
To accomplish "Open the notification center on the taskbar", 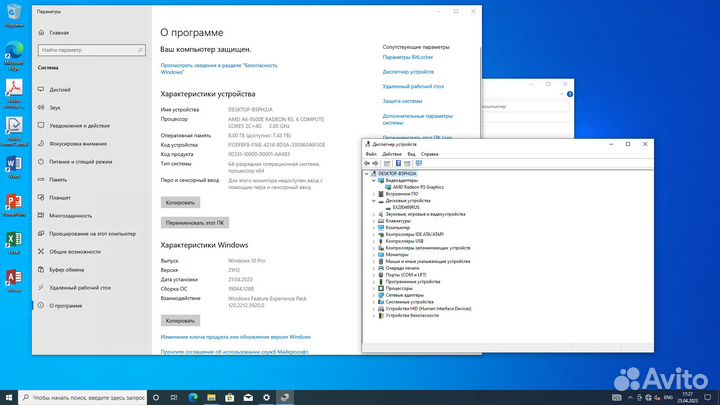I will 708,398.
